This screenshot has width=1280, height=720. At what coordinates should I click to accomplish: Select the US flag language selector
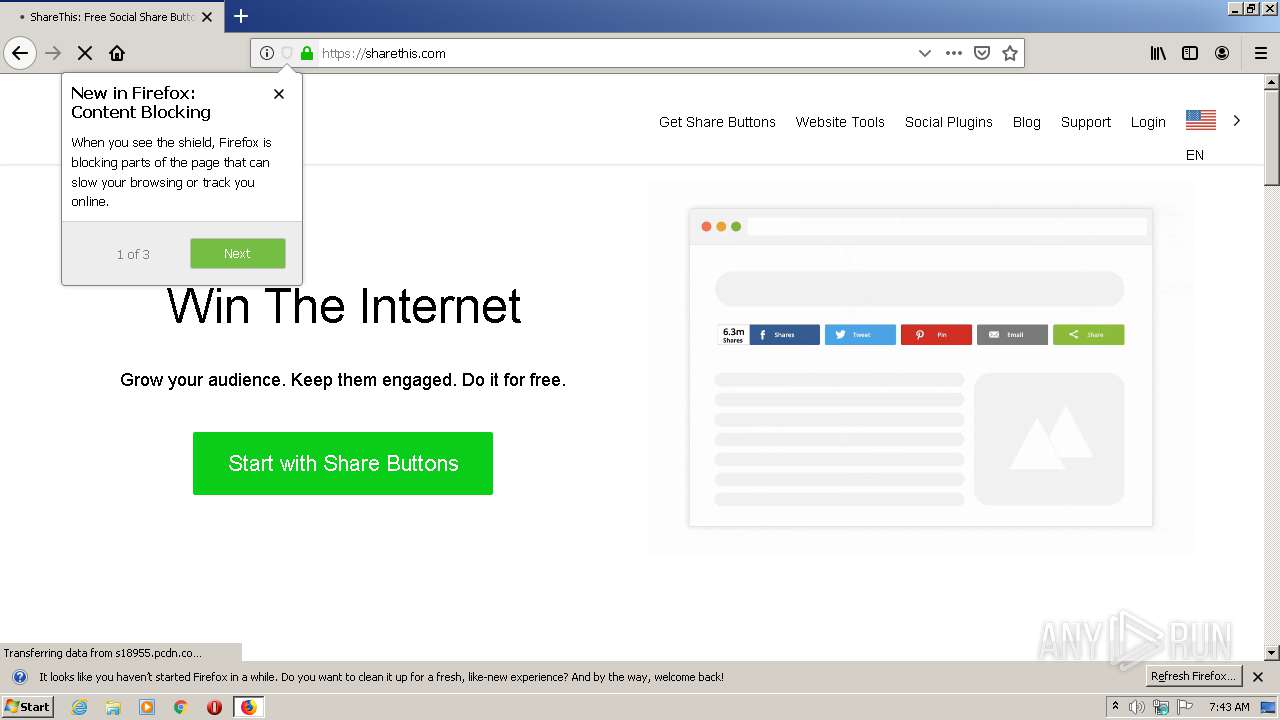pyautogui.click(x=1201, y=121)
